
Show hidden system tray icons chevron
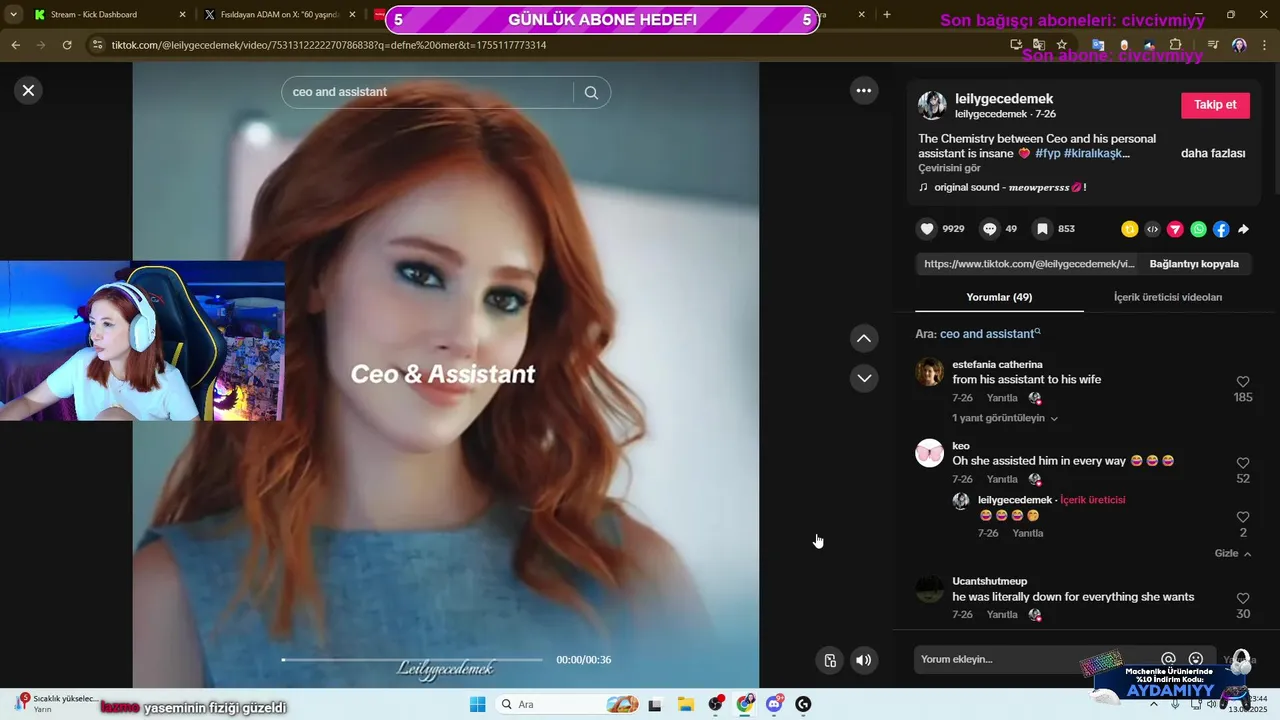1154,704
